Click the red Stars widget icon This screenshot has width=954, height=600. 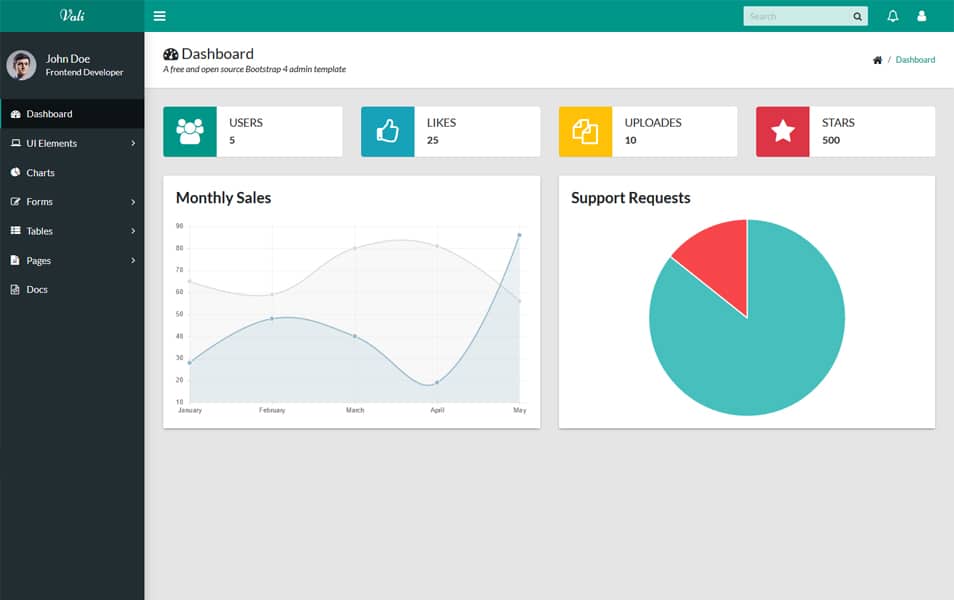click(x=782, y=131)
